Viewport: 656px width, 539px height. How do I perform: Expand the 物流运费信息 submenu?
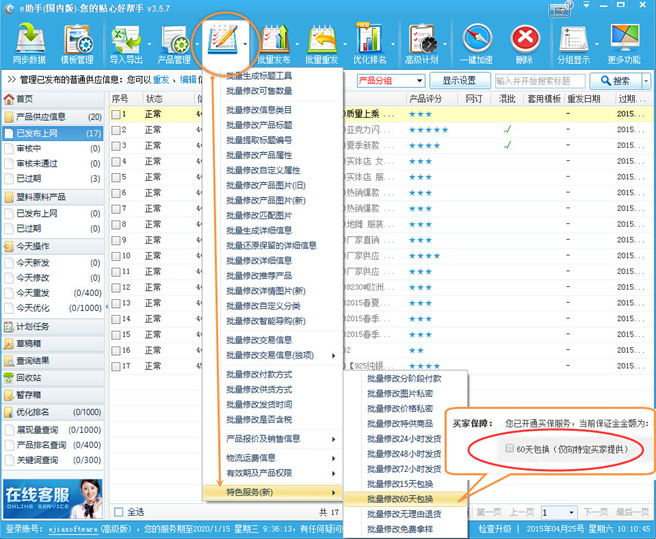272,459
